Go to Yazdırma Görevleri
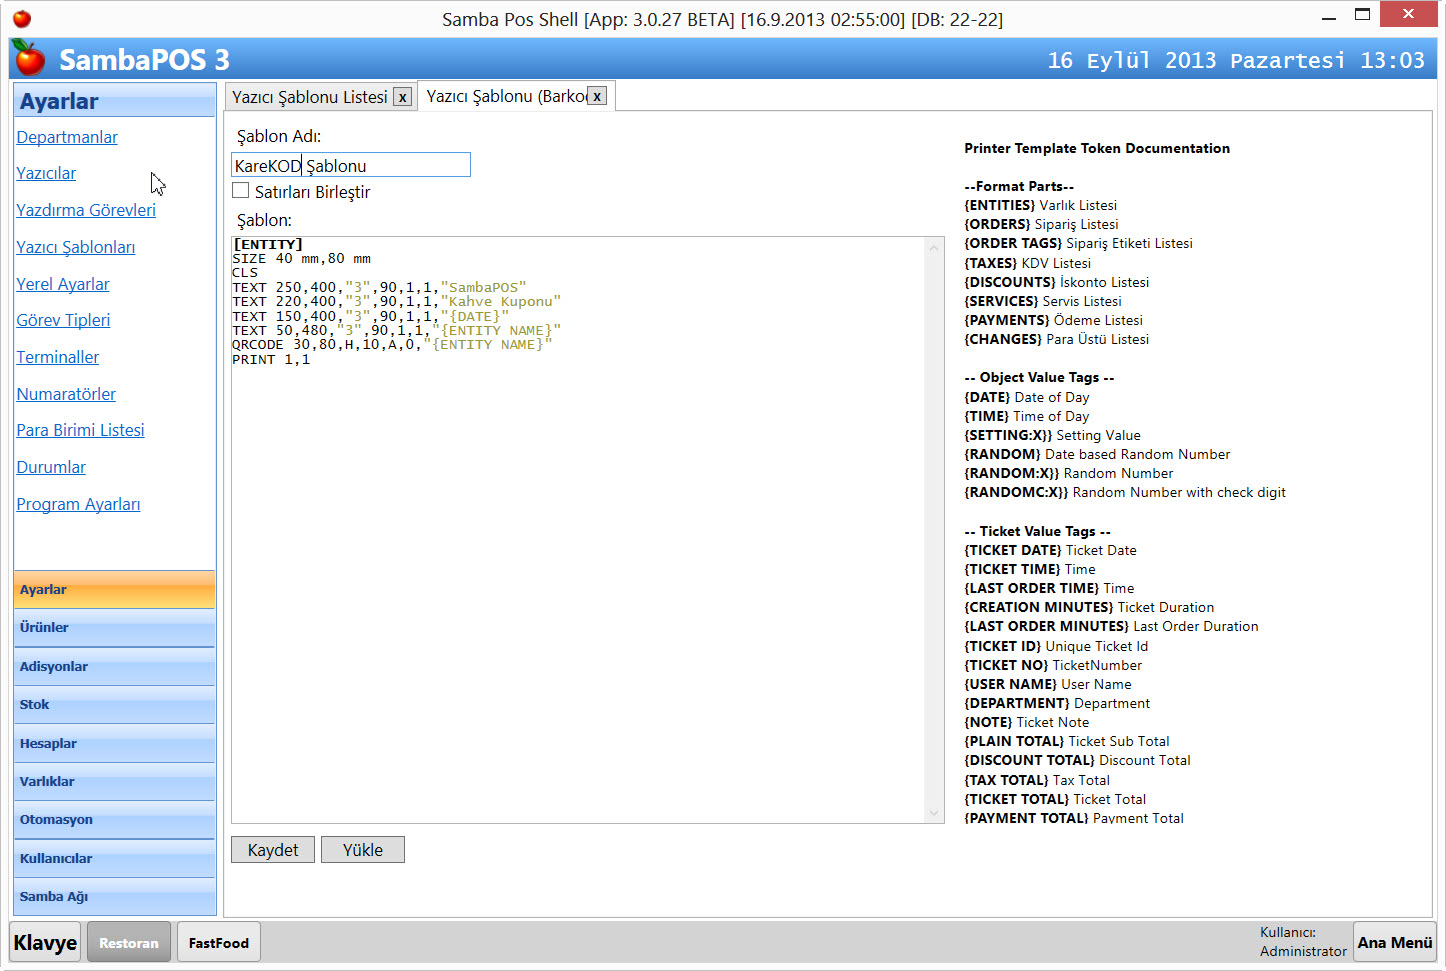The height and width of the screenshot is (971, 1446). [86, 210]
